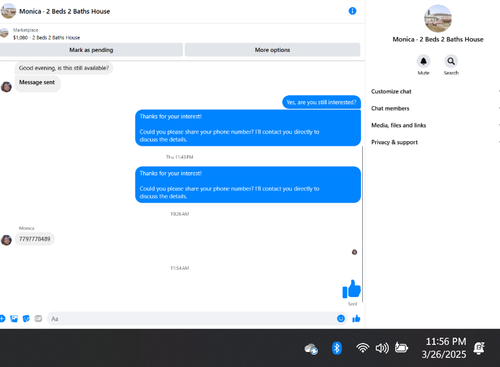The height and width of the screenshot is (367, 500).
Task: Send a thumbs-up like
Action: (x=356, y=319)
